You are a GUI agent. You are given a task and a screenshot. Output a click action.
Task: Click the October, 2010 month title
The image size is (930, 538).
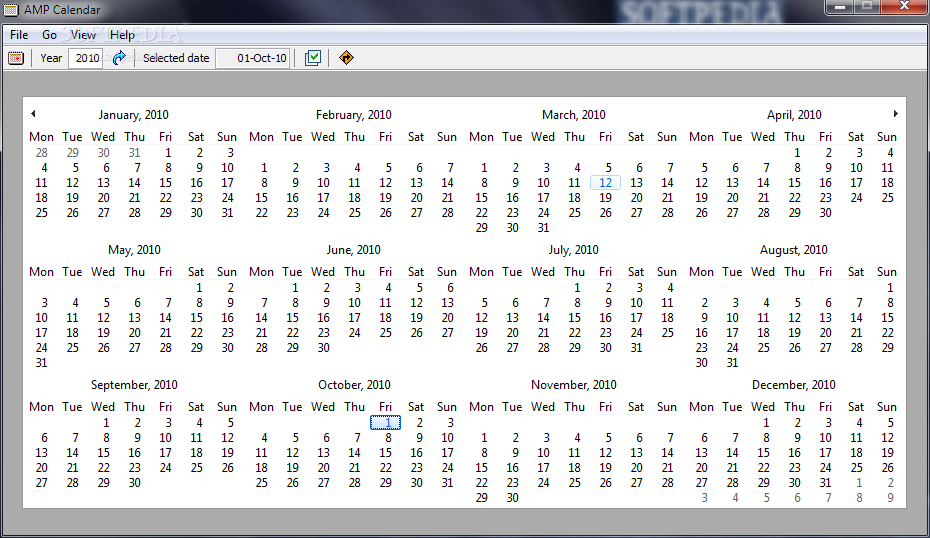tap(354, 384)
